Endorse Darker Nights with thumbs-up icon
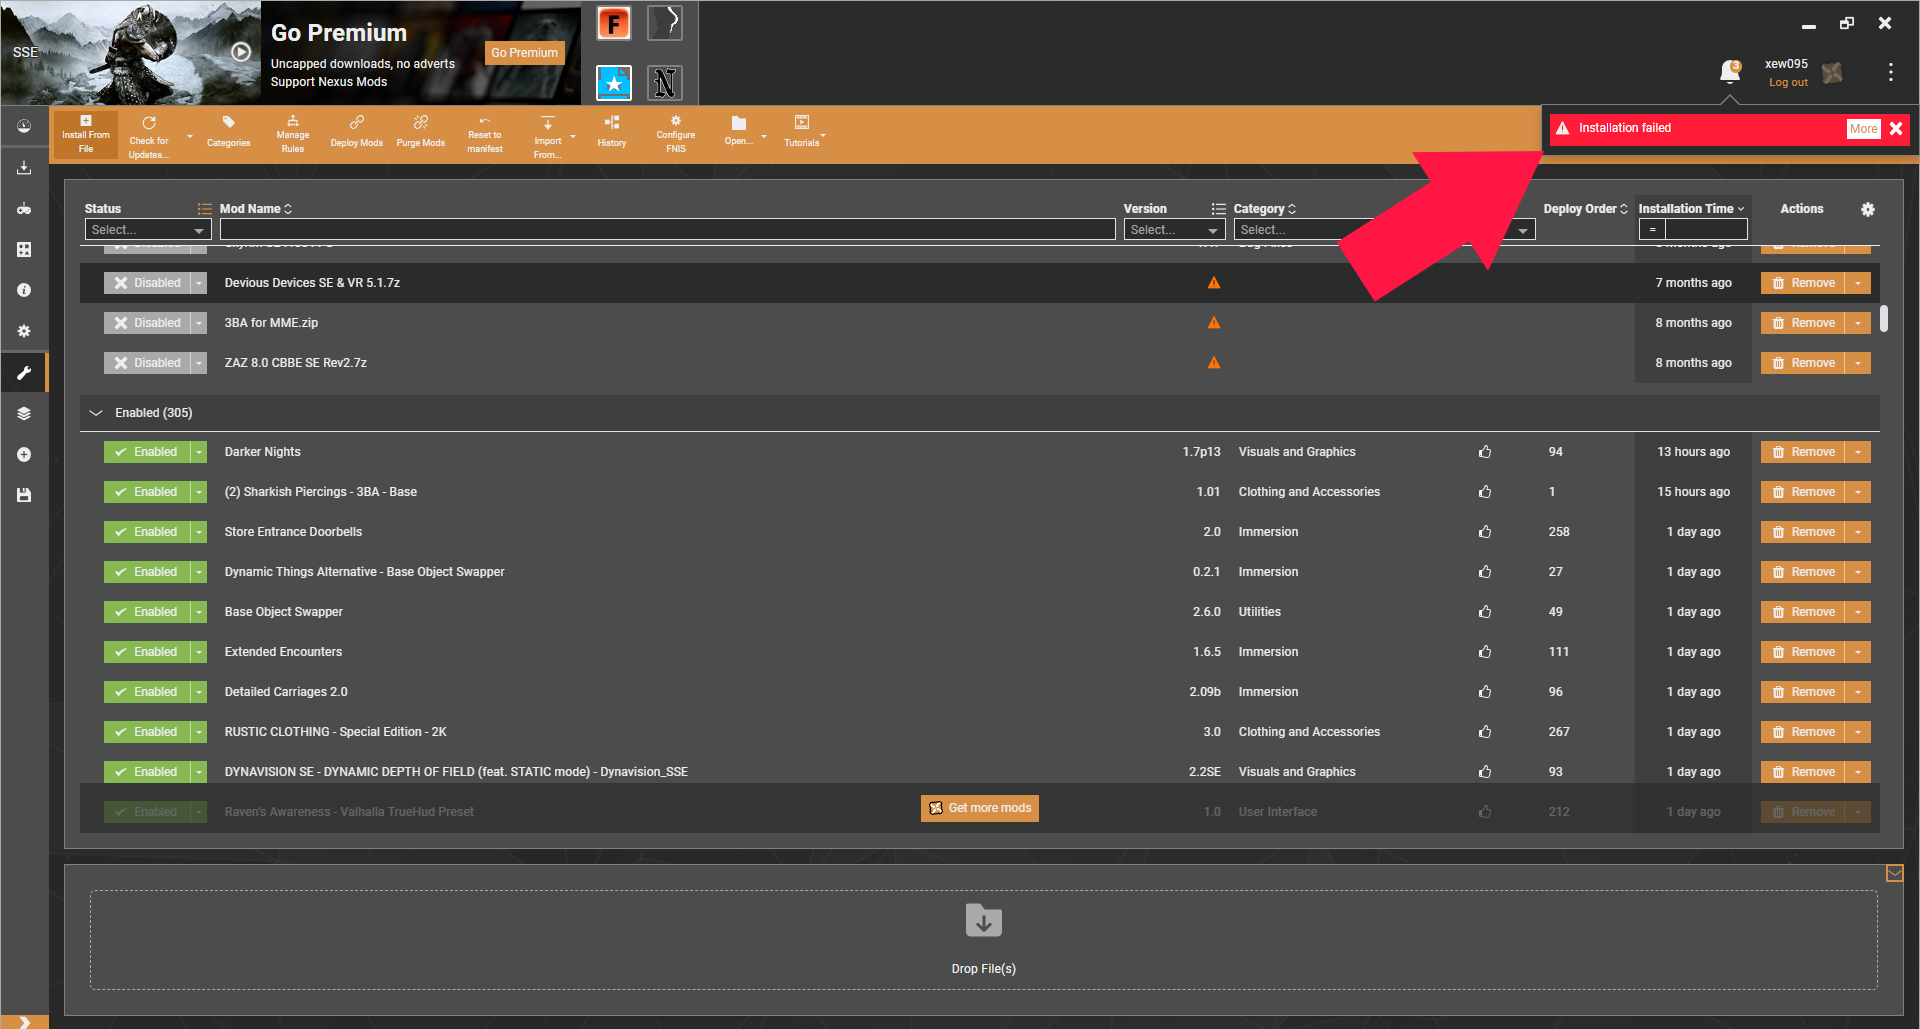 1485,452
